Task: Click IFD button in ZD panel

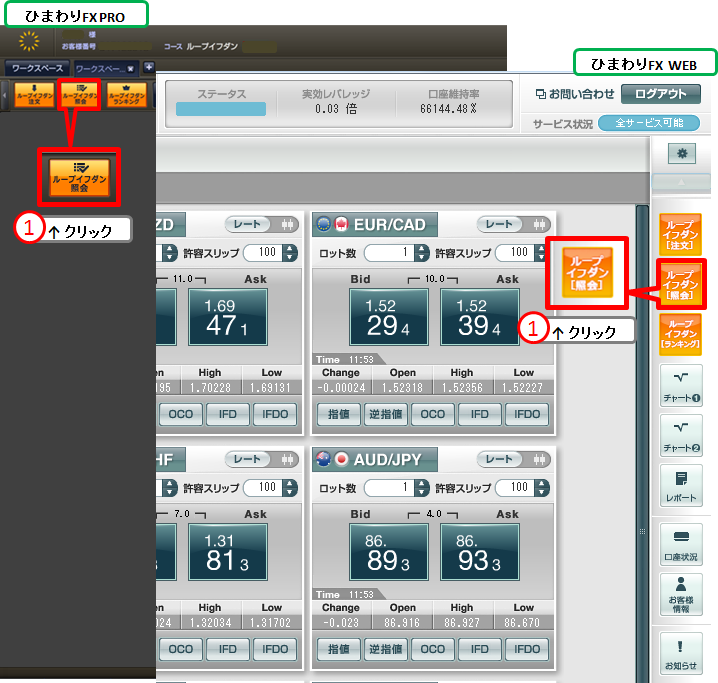Action: pyautogui.click(x=228, y=414)
